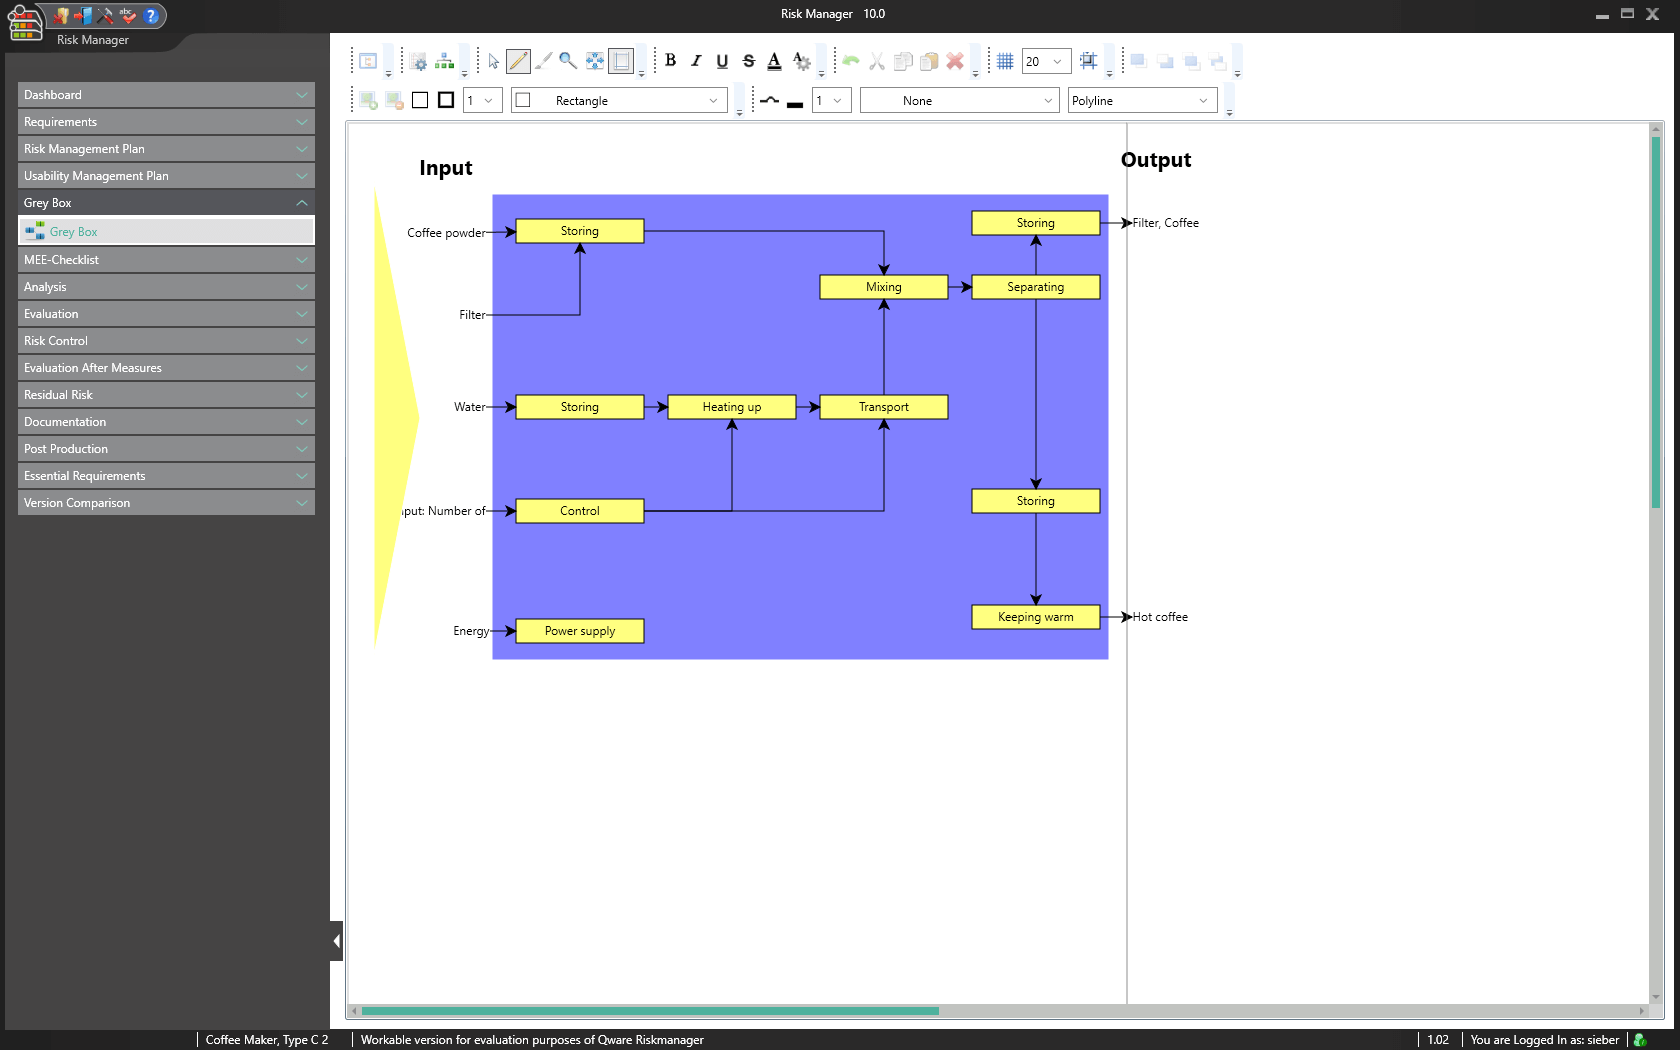
Task: Toggle italic text formatting
Action: (x=696, y=61)
